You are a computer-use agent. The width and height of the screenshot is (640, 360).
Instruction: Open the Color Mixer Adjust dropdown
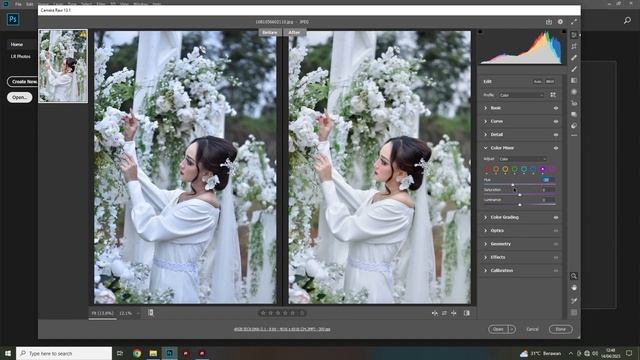pos(522,159)
